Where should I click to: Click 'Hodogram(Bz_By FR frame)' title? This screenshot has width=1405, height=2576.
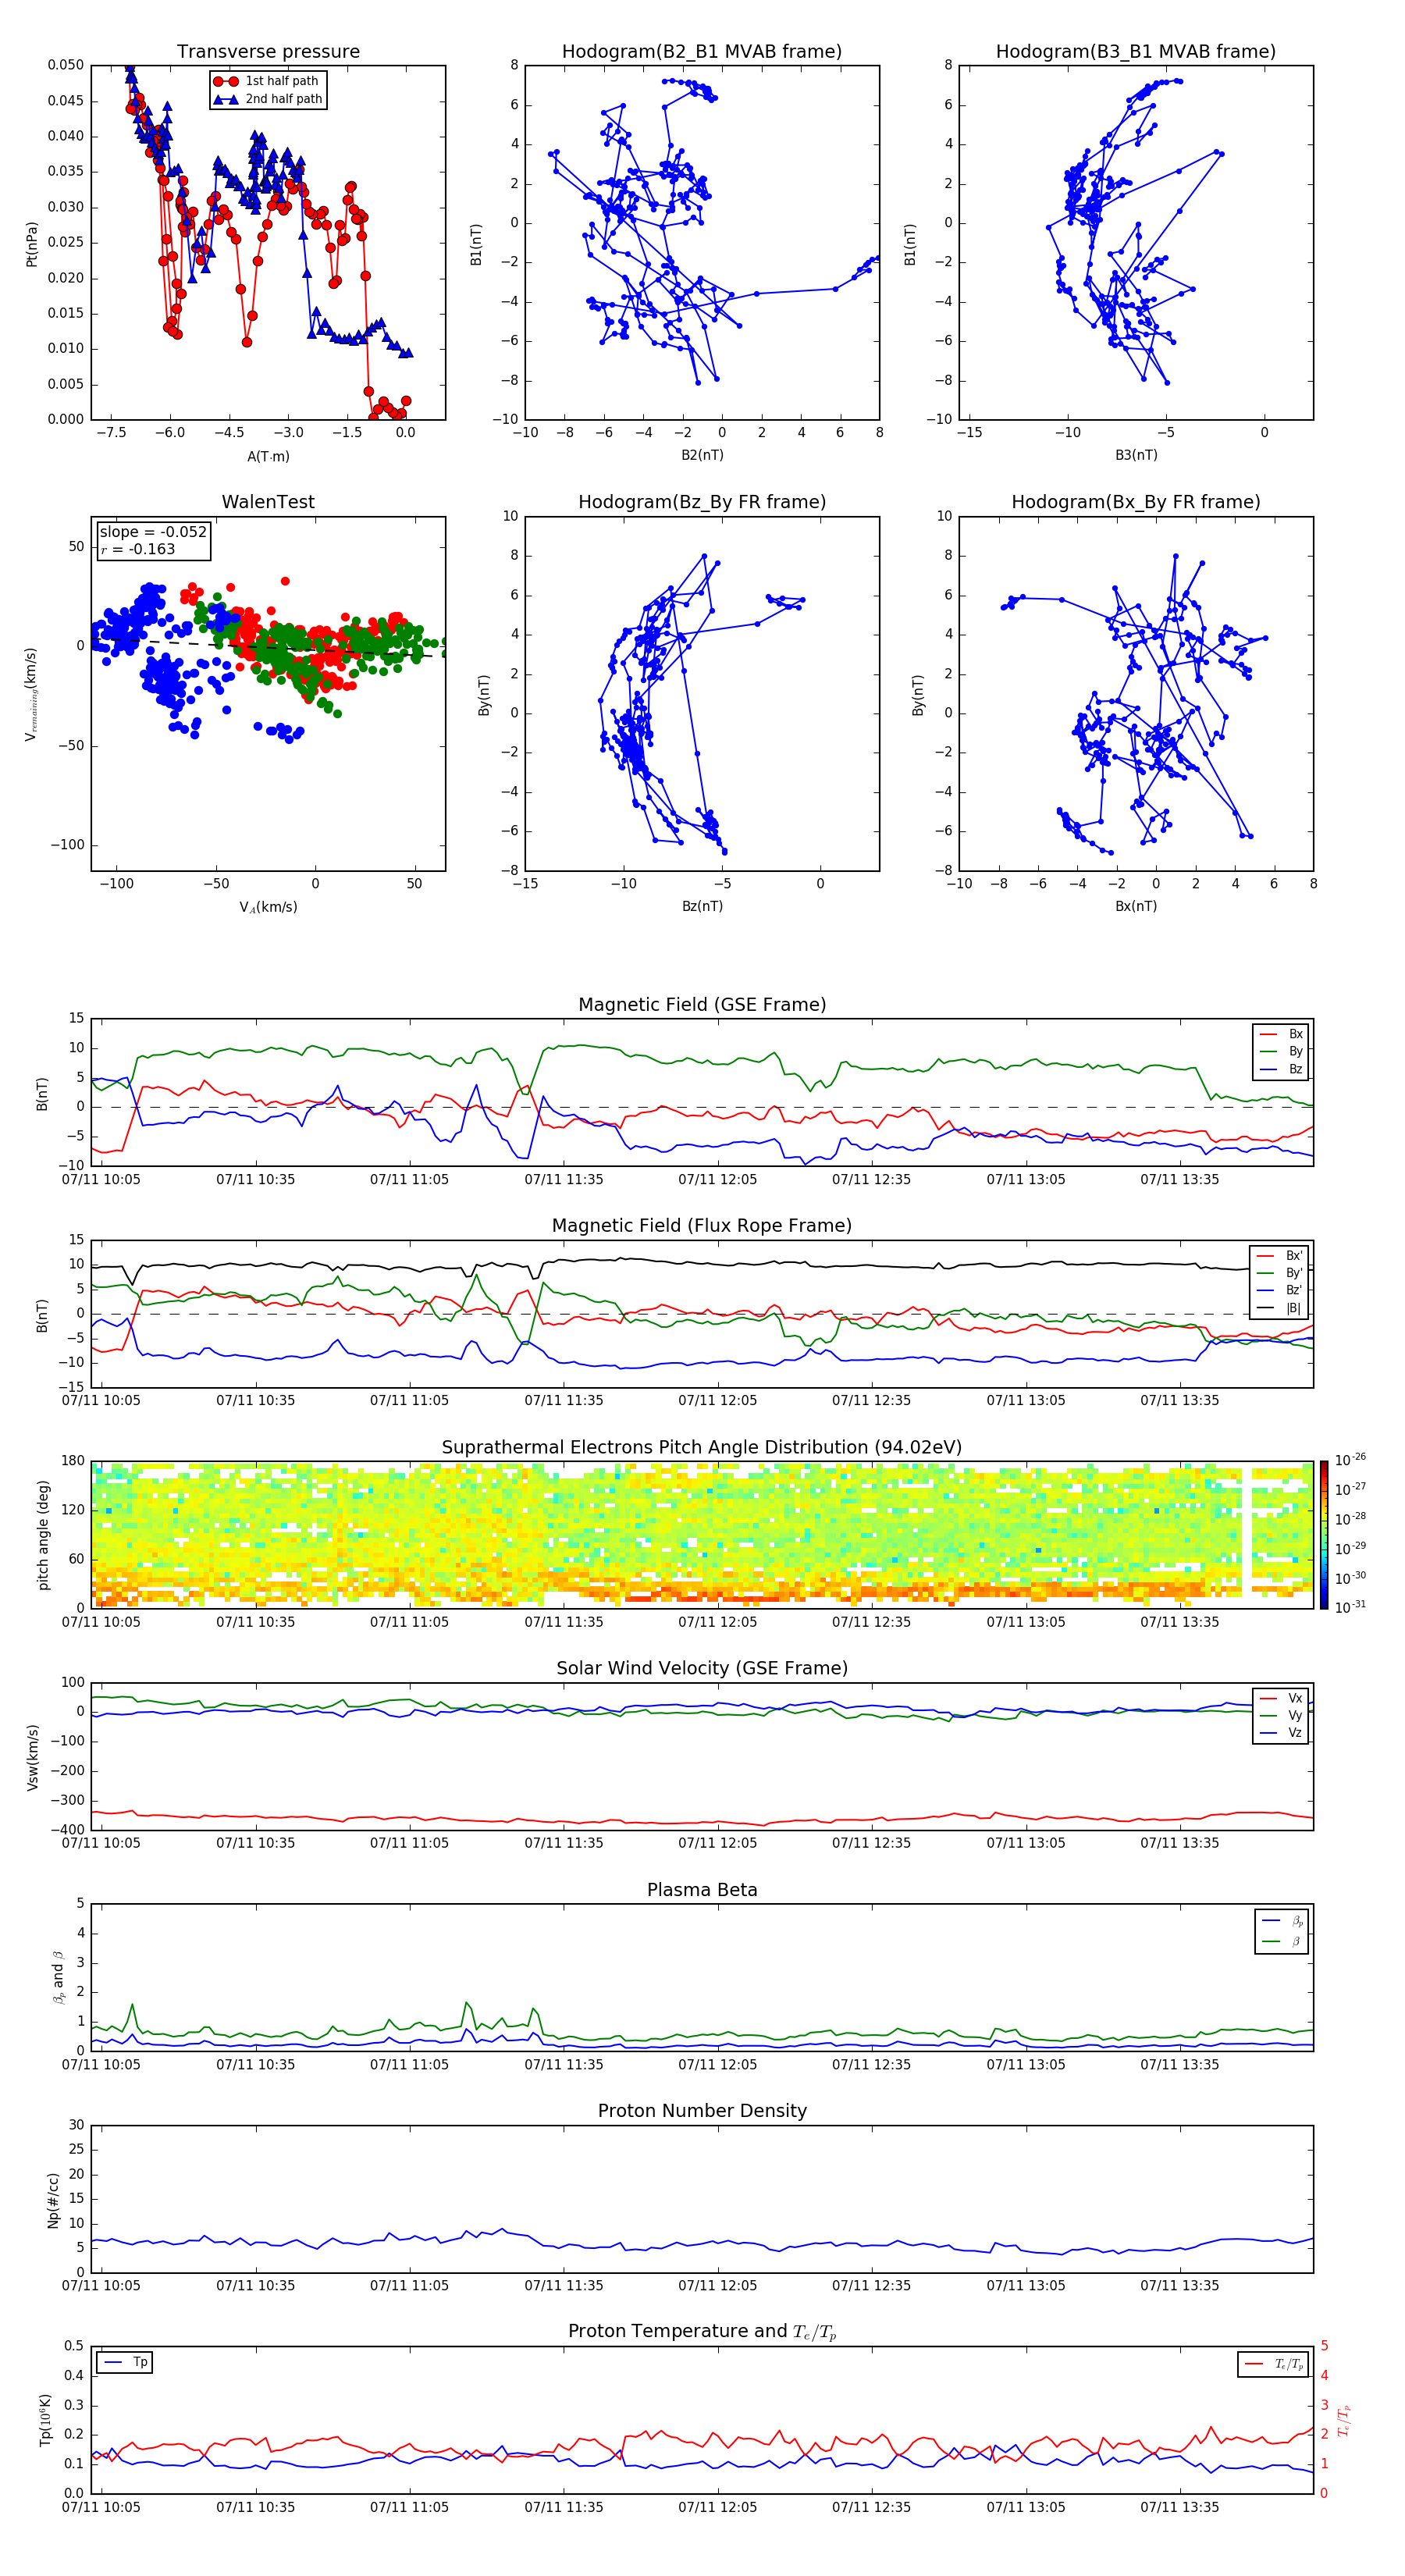point(702,502)
